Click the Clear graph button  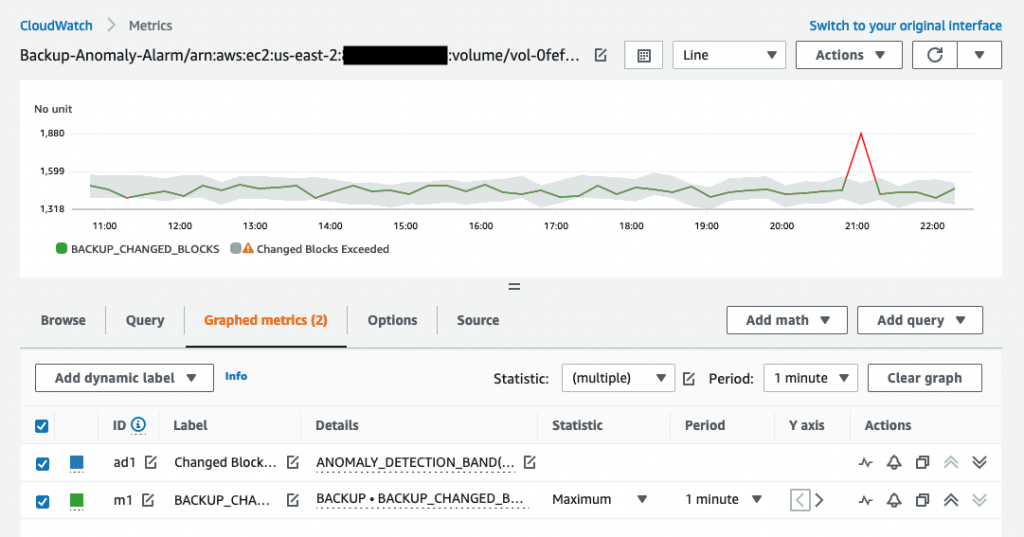[924, 378]
